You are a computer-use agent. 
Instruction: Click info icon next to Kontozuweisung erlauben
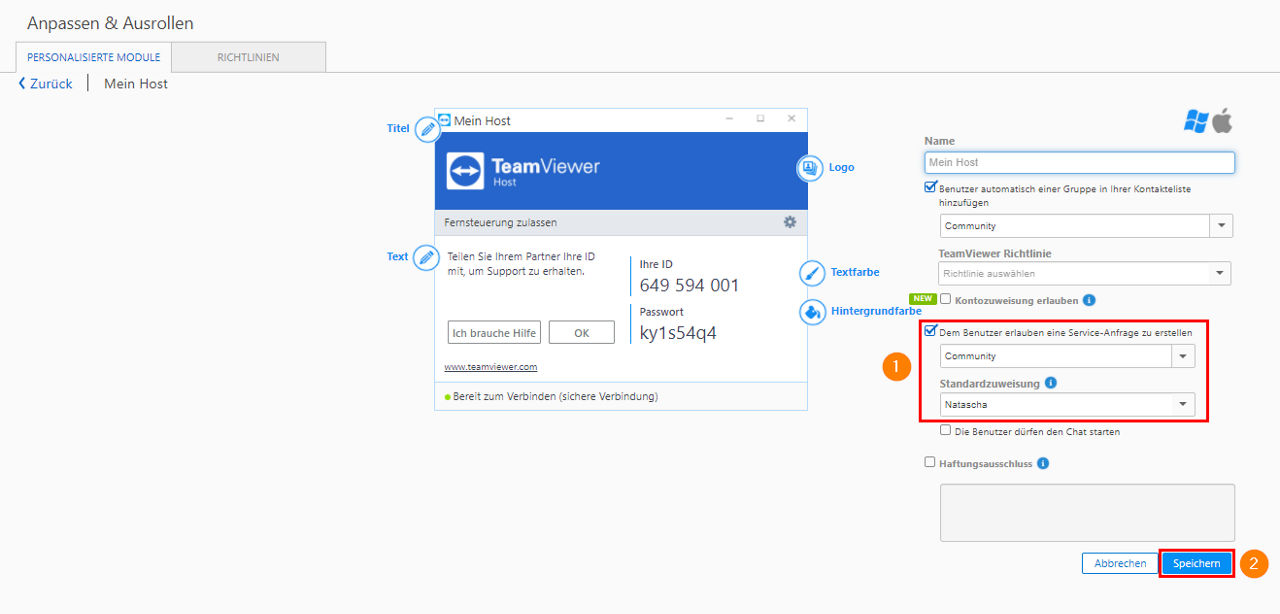[1089, 300]
